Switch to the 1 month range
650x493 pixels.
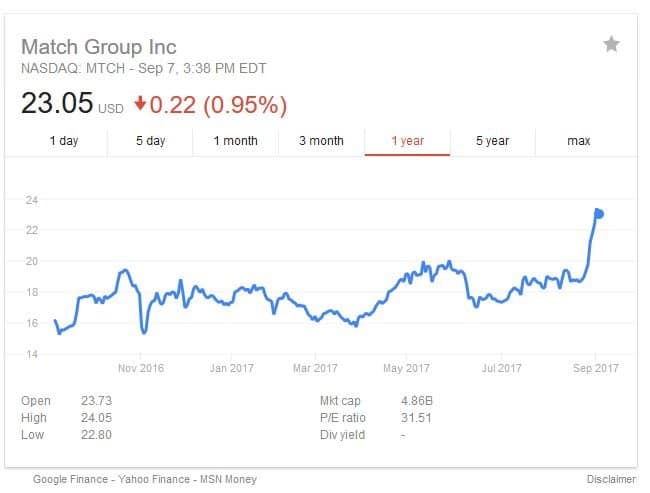[235, 141]
